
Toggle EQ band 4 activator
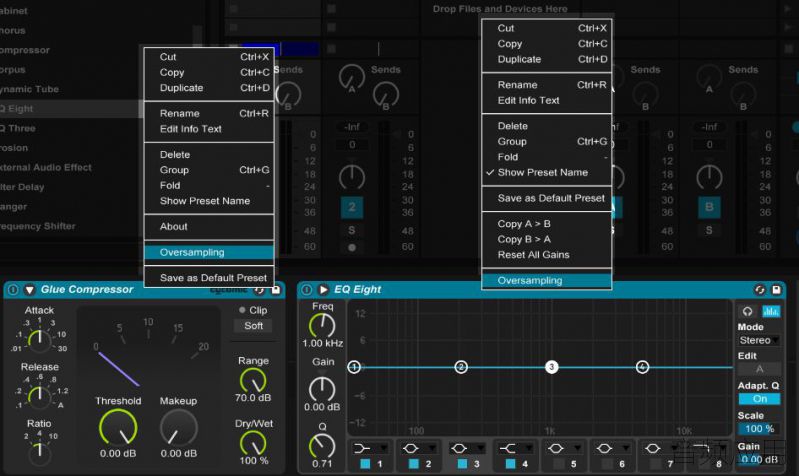pos(510,464)
